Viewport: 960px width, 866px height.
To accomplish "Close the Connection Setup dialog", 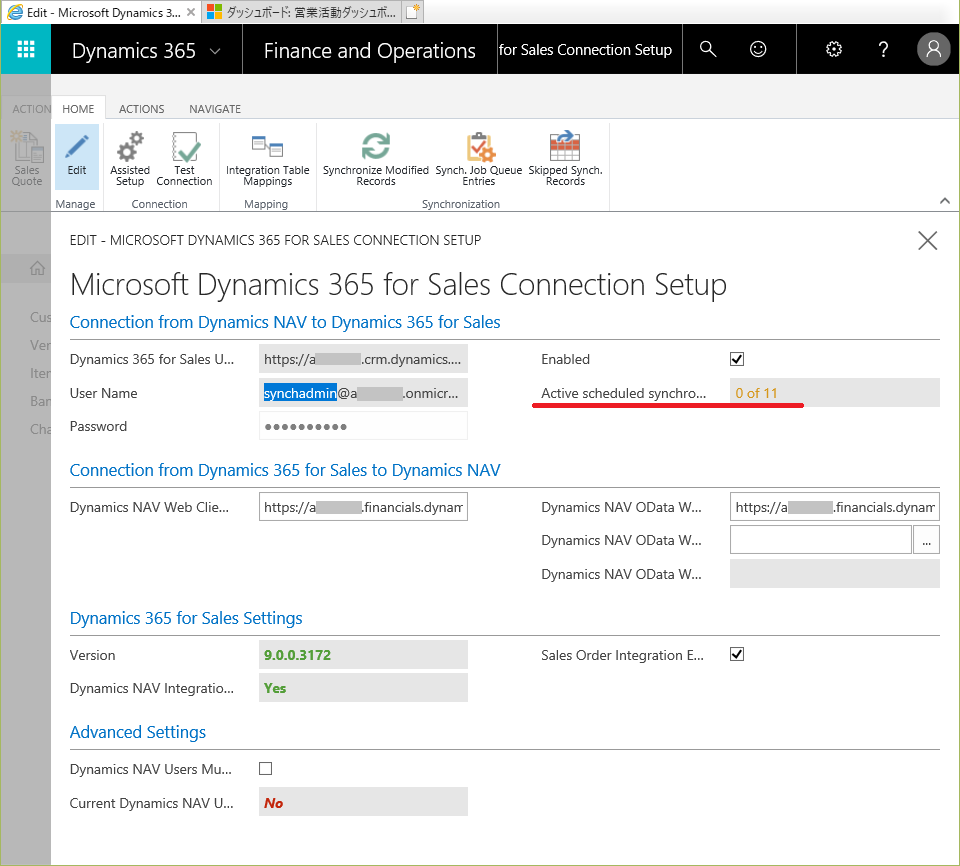I will tap(928, 241).
